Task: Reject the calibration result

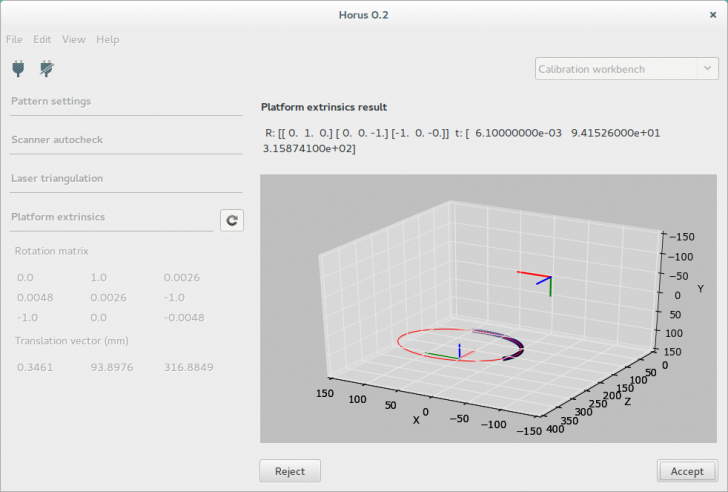Action: point(290,471)
